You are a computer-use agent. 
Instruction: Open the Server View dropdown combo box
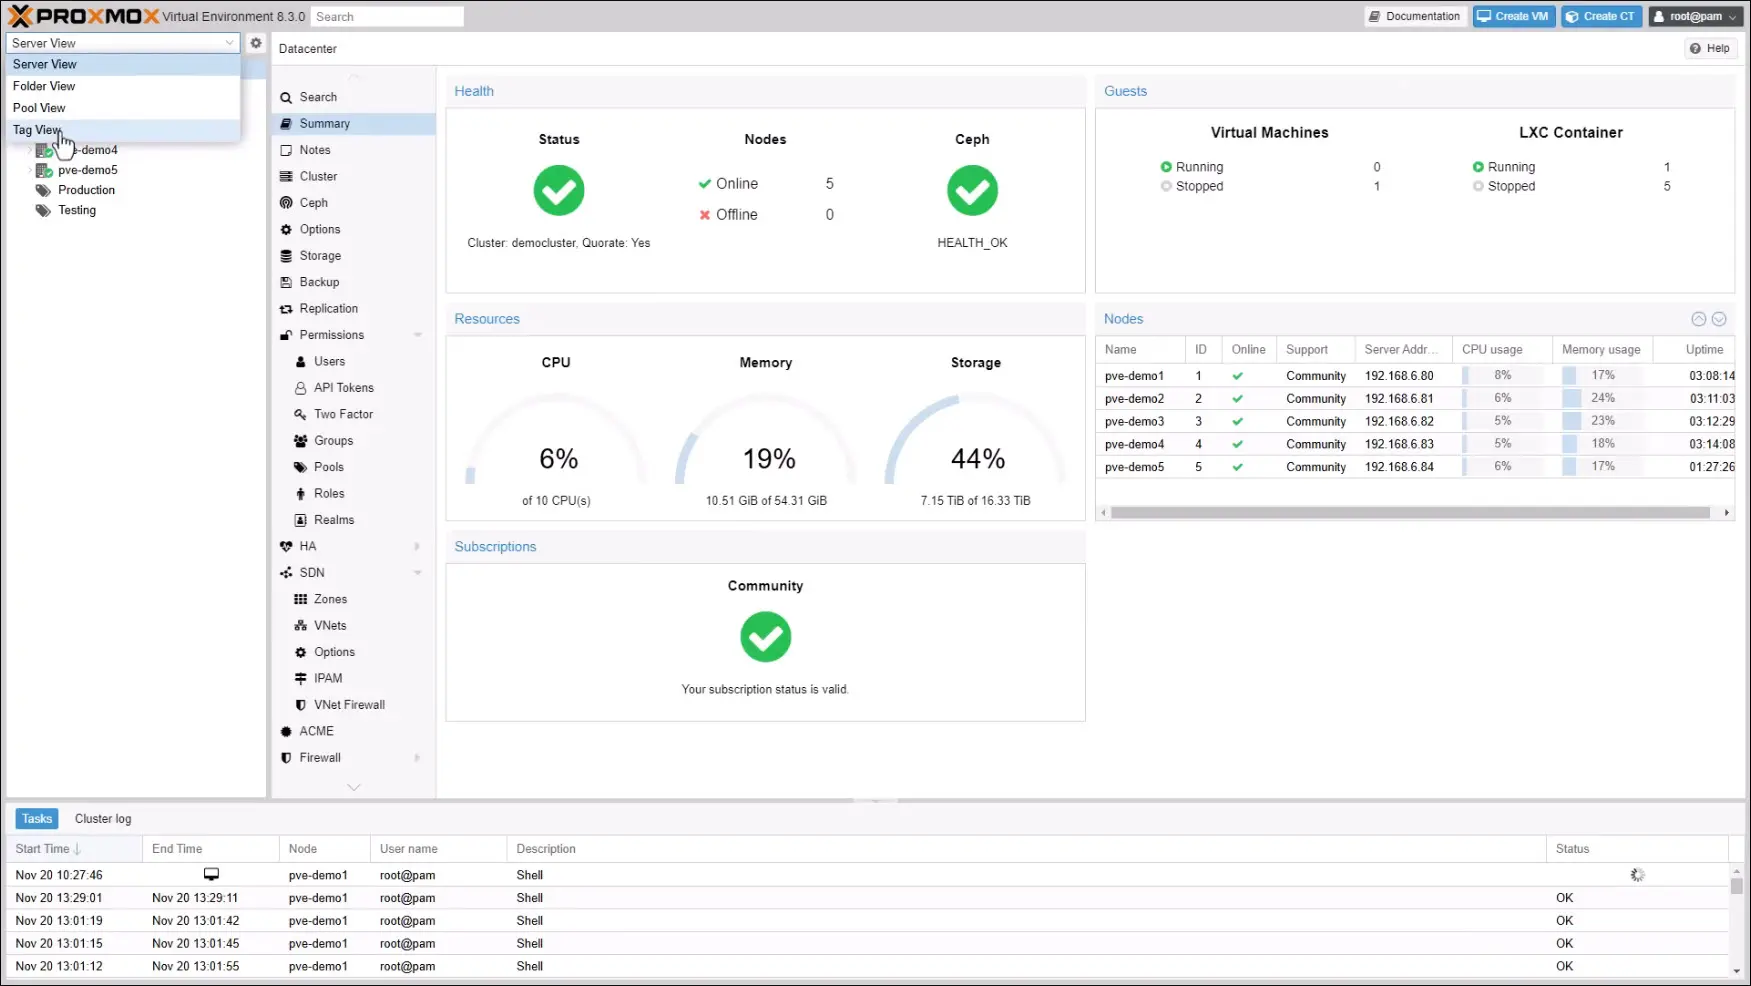[x=123, y=43]
